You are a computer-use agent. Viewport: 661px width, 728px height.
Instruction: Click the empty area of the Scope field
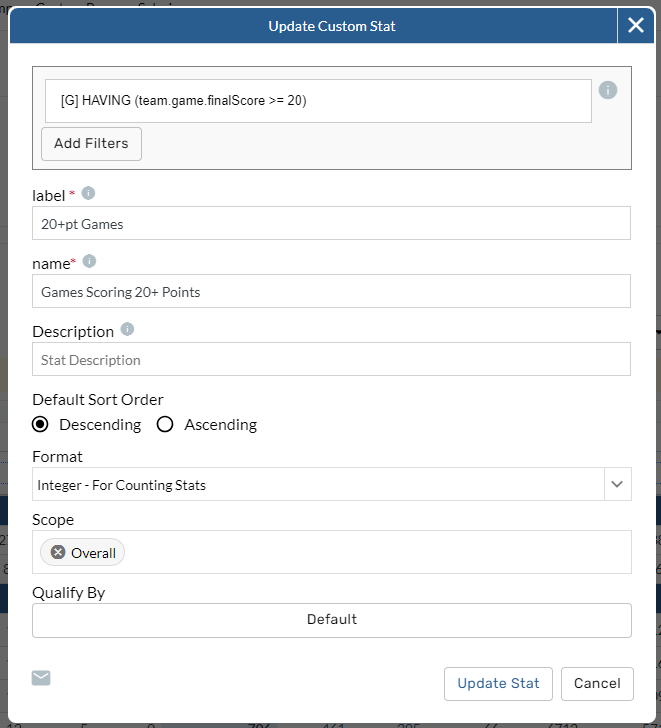[380, 552]
